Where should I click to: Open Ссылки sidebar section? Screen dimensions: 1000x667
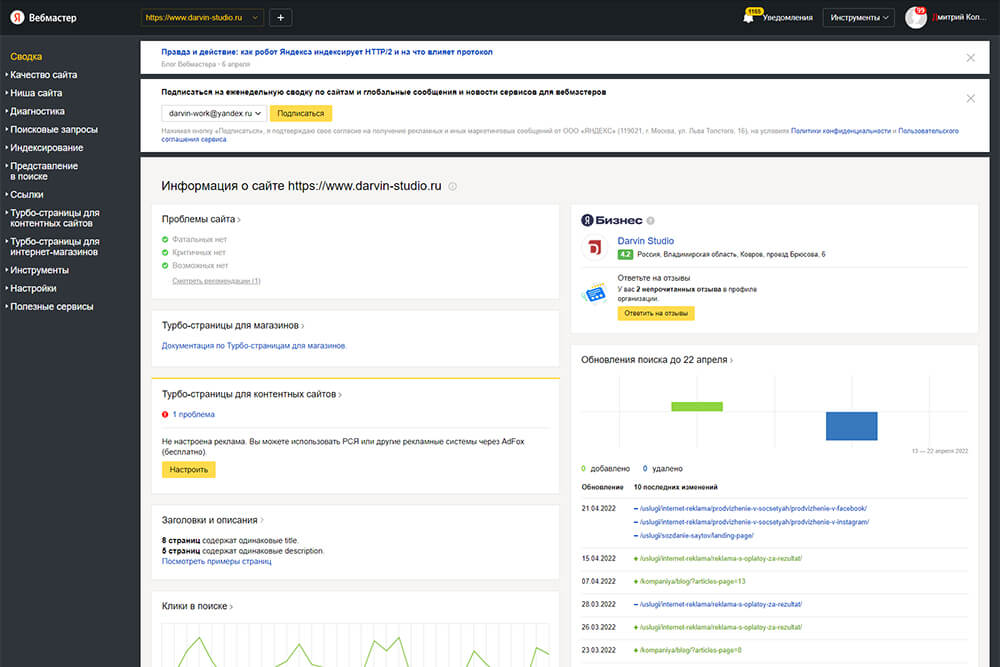27,194
